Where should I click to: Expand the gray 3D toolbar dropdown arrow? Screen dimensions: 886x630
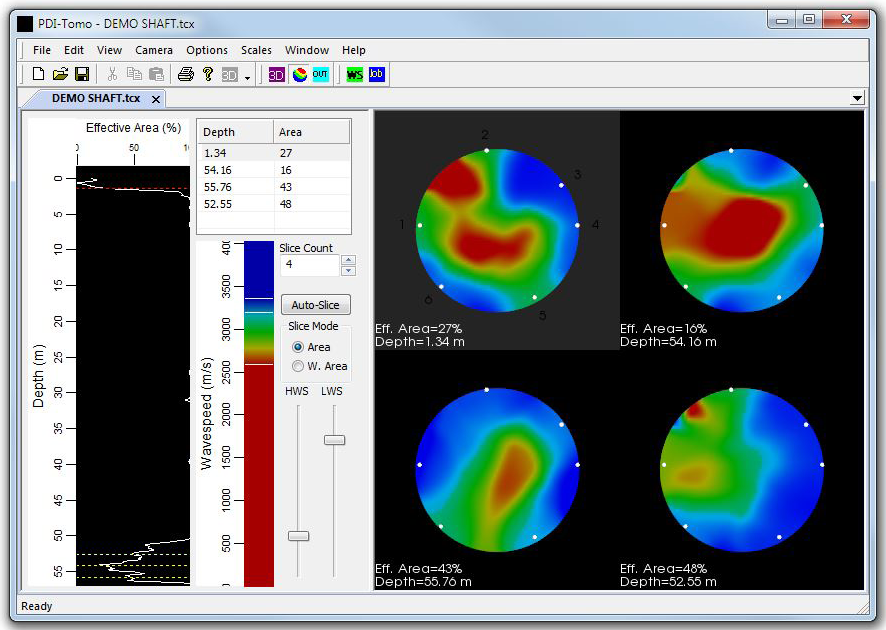coord(247,76)
